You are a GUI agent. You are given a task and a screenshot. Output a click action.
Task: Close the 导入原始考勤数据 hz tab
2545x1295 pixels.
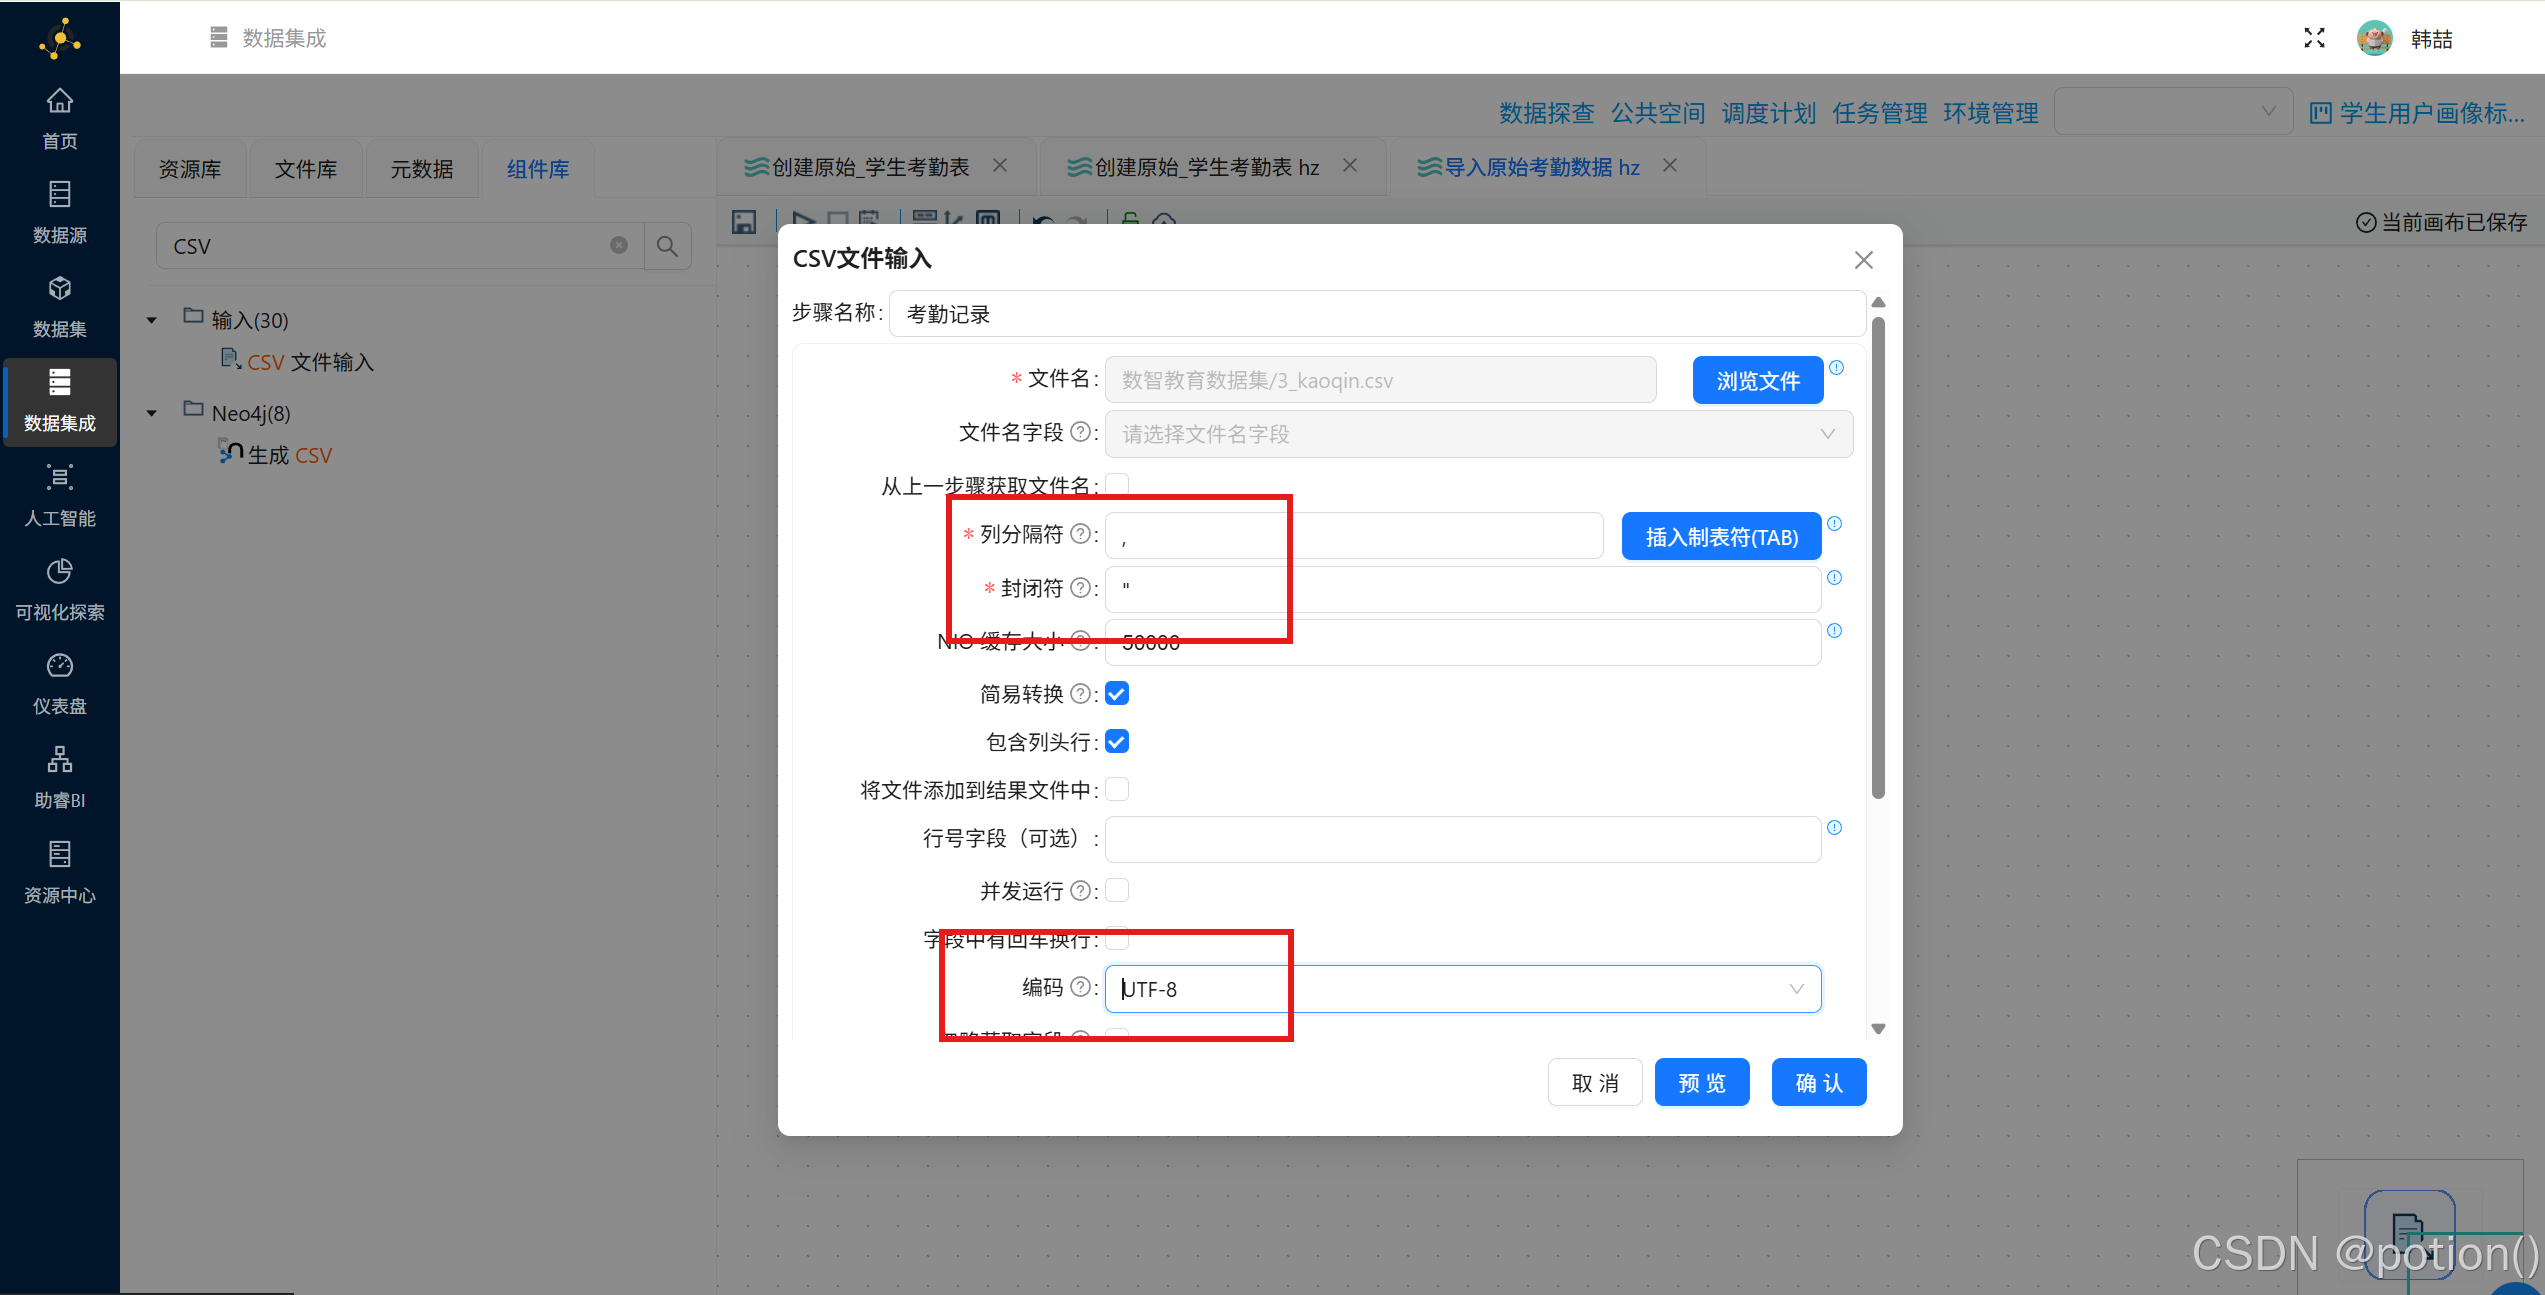(x=1670, y=165)
